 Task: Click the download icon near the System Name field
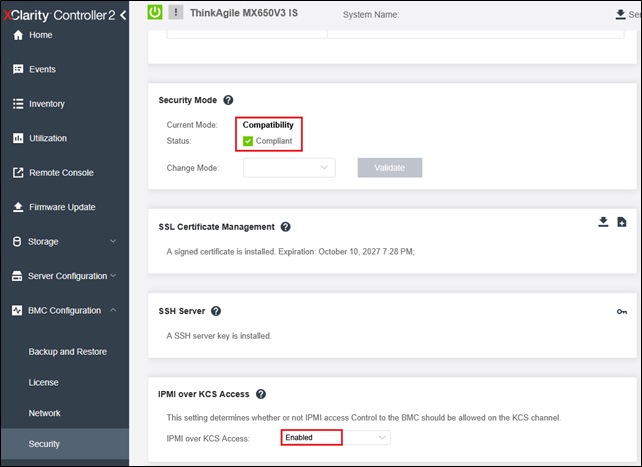620,14
